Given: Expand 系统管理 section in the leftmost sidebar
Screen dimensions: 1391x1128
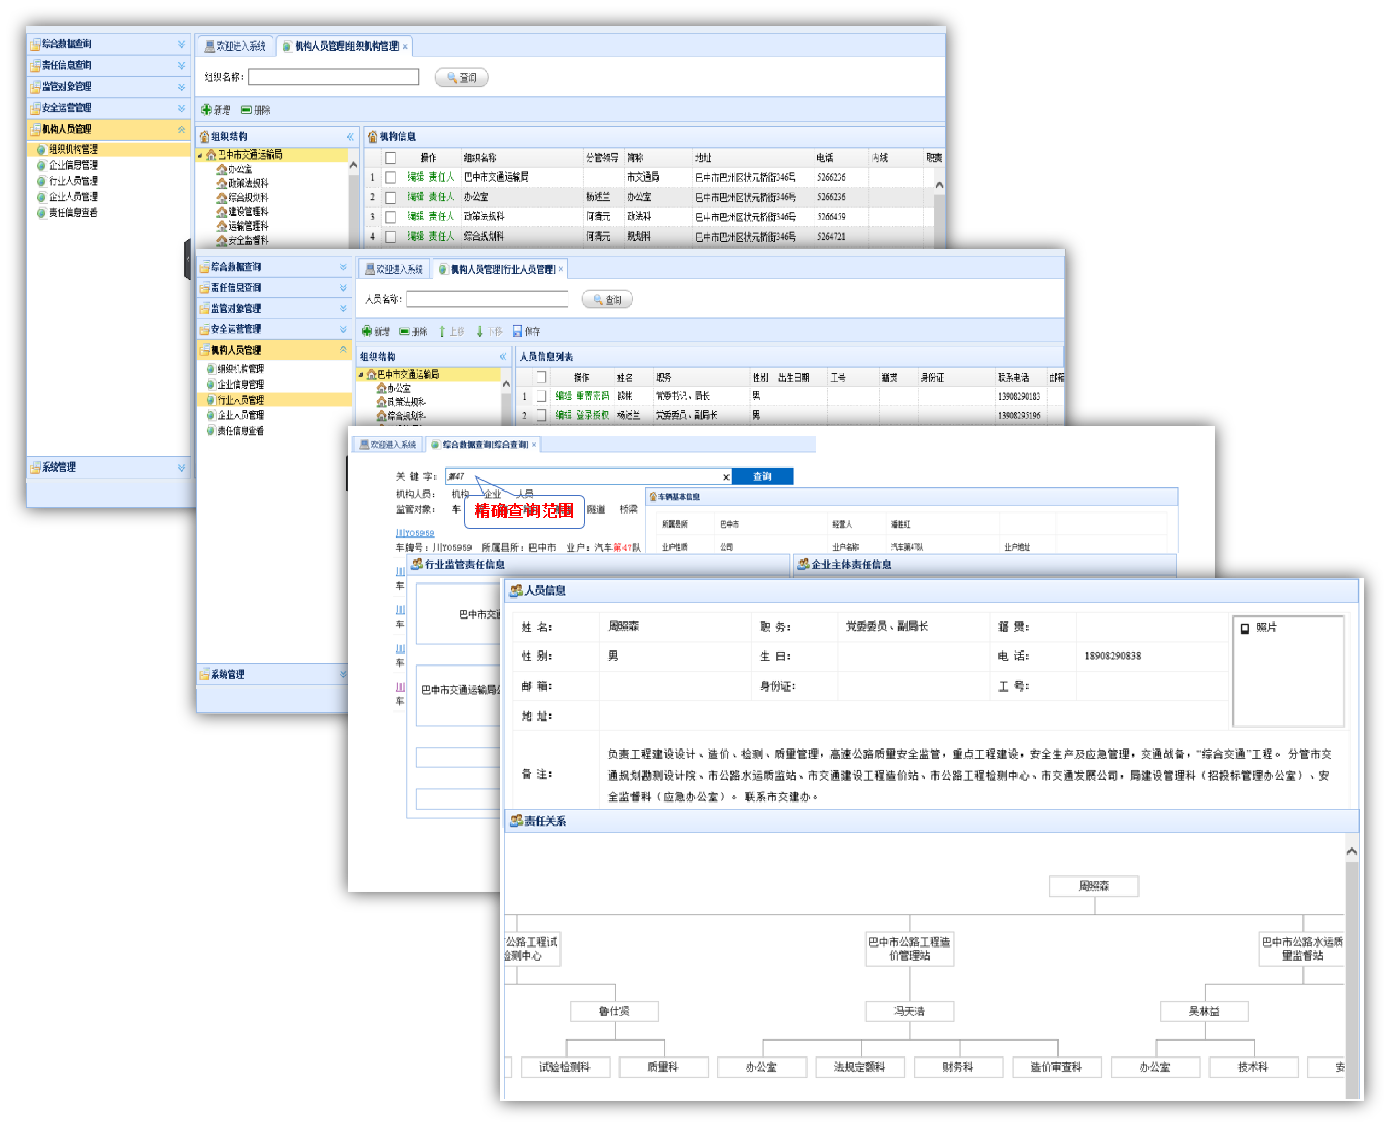Looking at the screenshot, I should (181, 468).
